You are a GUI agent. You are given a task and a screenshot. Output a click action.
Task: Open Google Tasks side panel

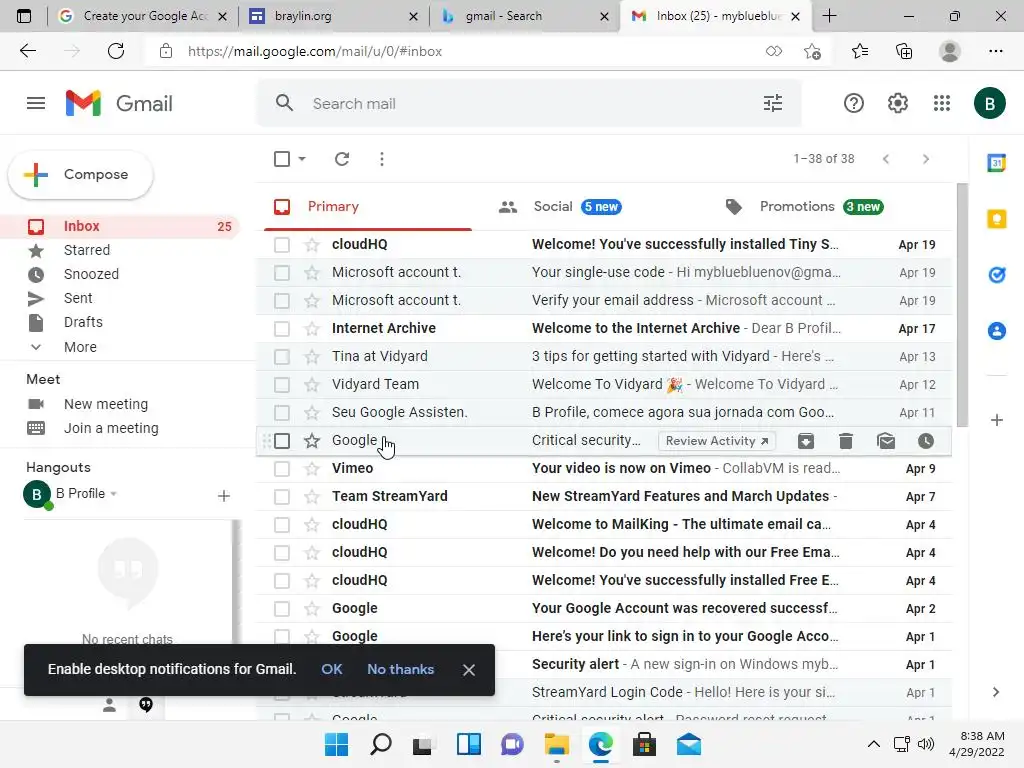click(x=997, y=275)
